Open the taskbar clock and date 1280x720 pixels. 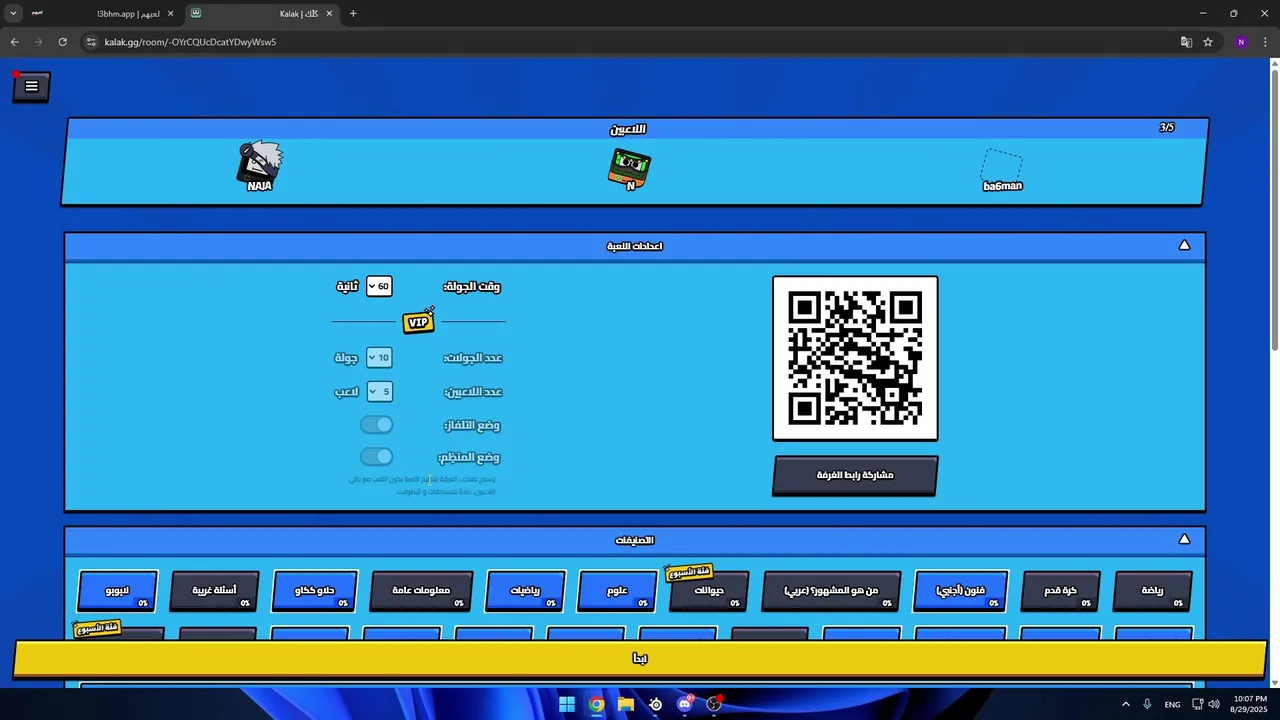click(x=1247, y=704)
